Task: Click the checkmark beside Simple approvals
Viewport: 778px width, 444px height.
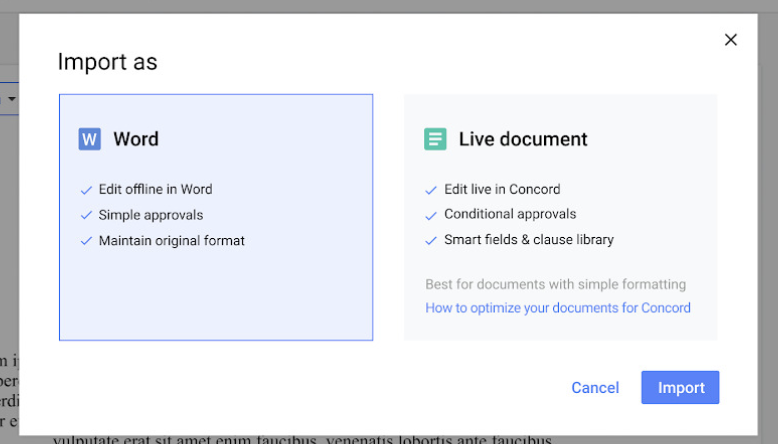Action: pos(86,215)
